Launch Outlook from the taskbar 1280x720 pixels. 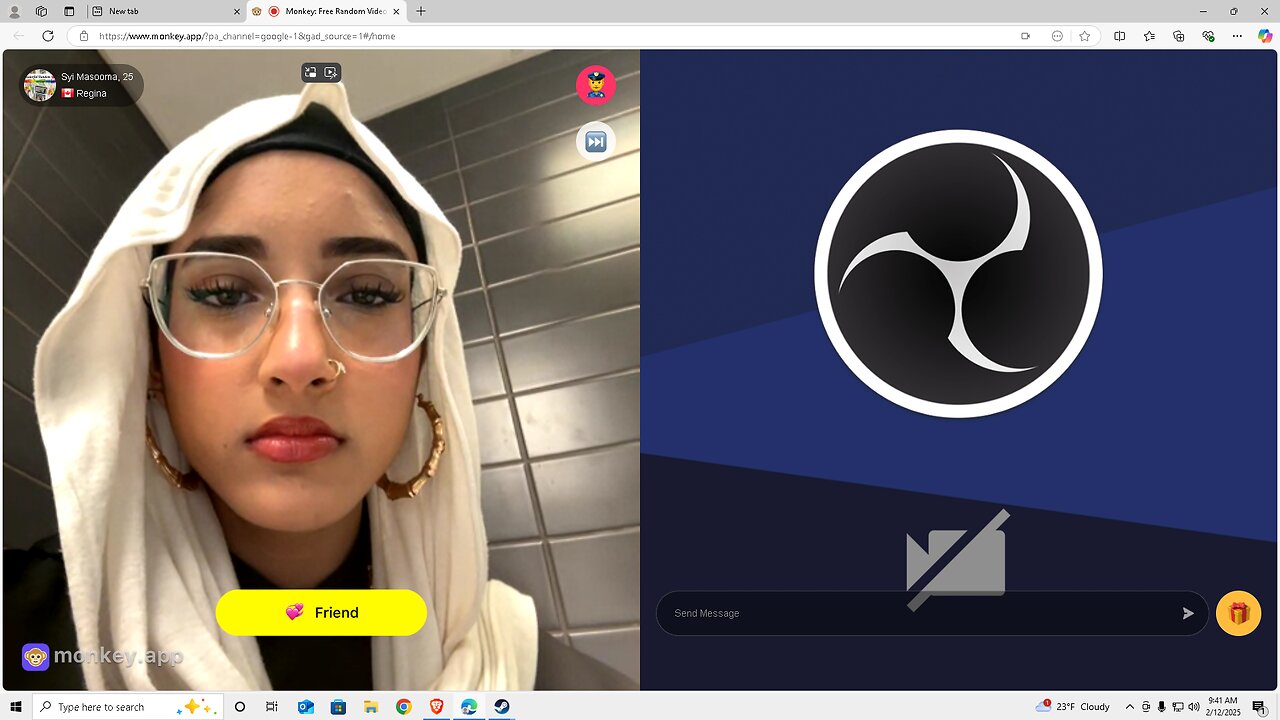(305, 707)
